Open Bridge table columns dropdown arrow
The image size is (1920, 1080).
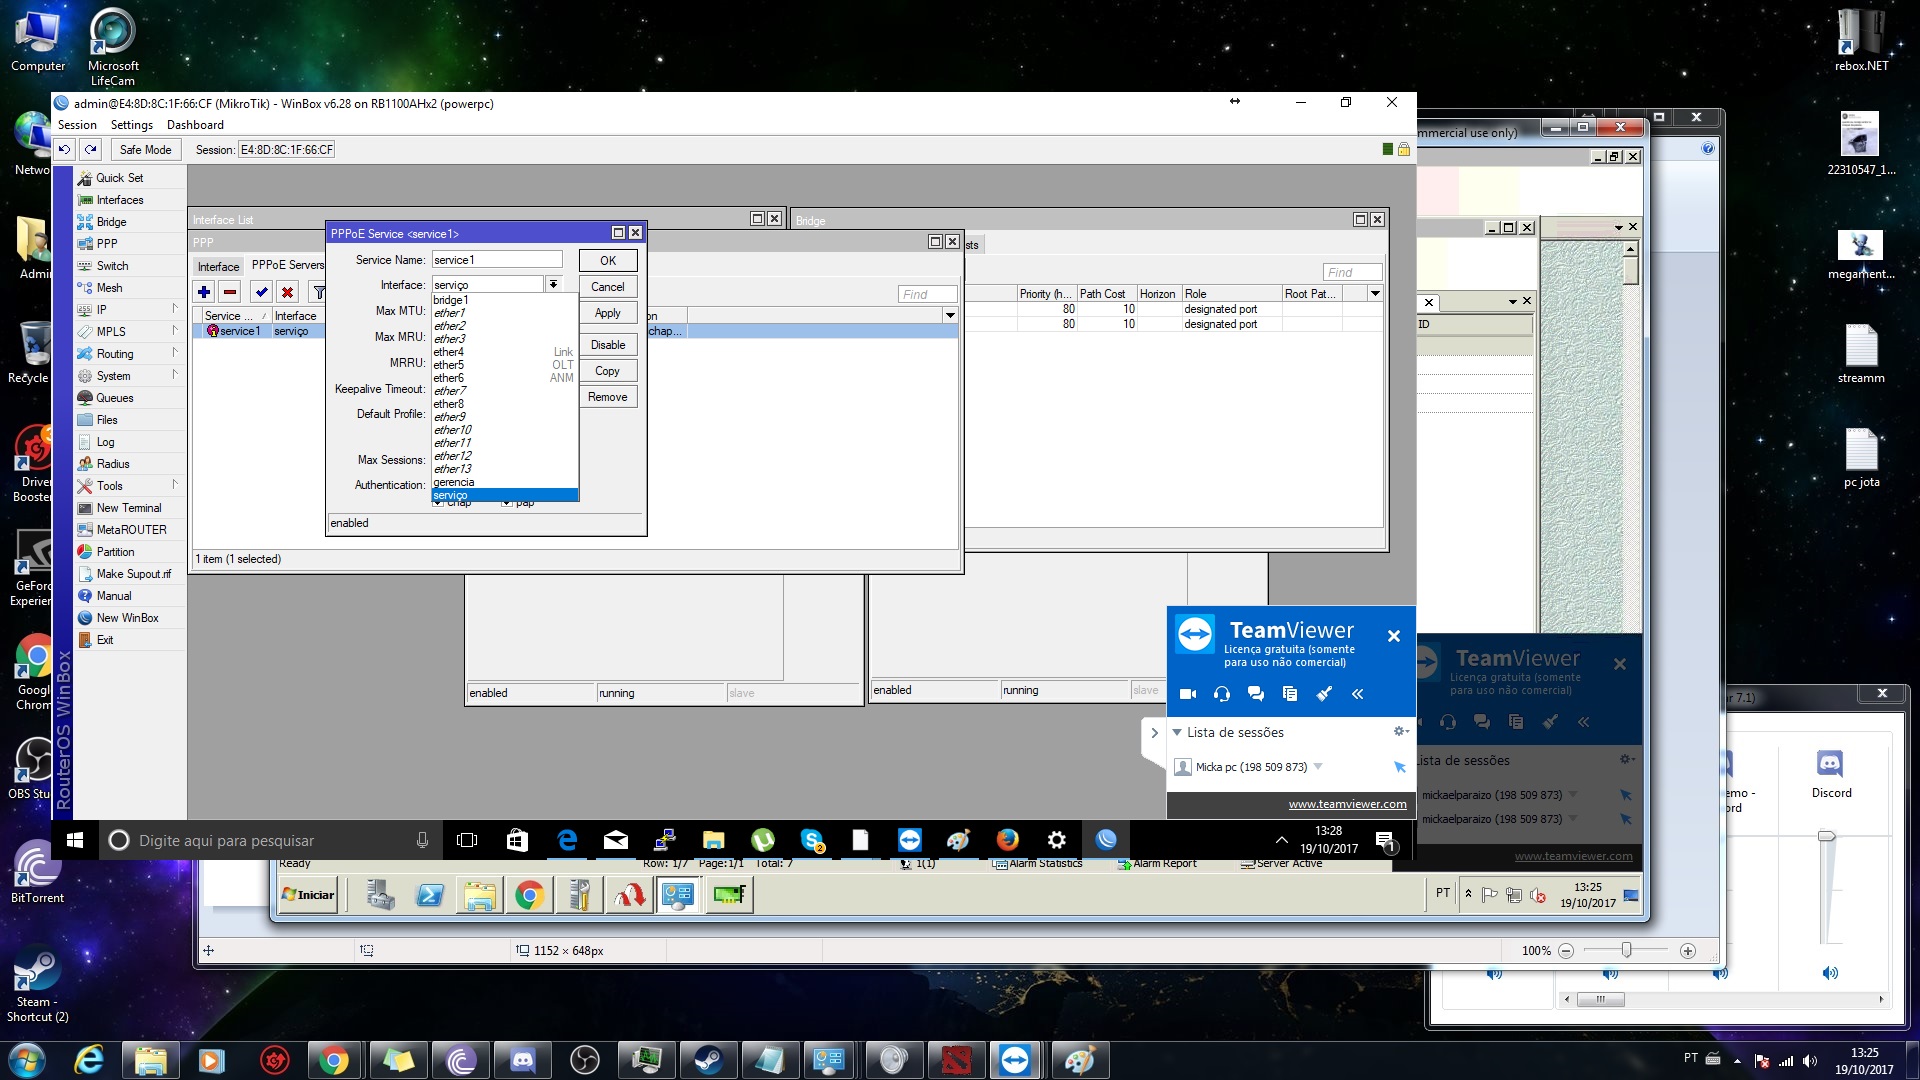[1375, 294]
